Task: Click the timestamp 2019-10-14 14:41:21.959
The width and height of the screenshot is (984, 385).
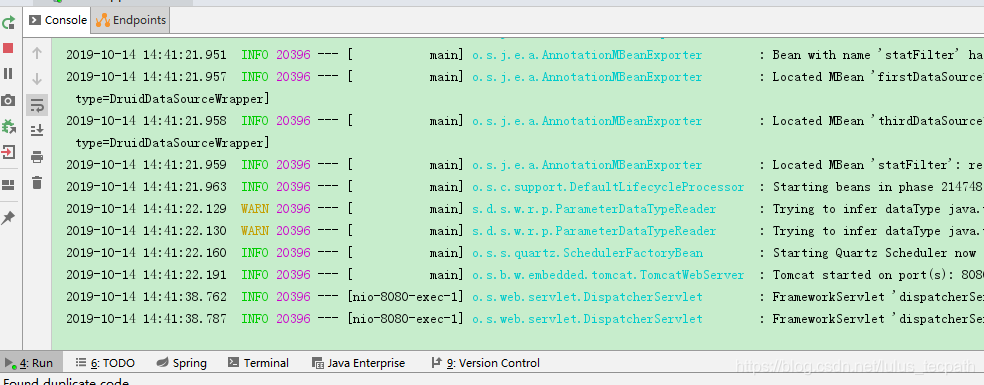Action: 146,165
